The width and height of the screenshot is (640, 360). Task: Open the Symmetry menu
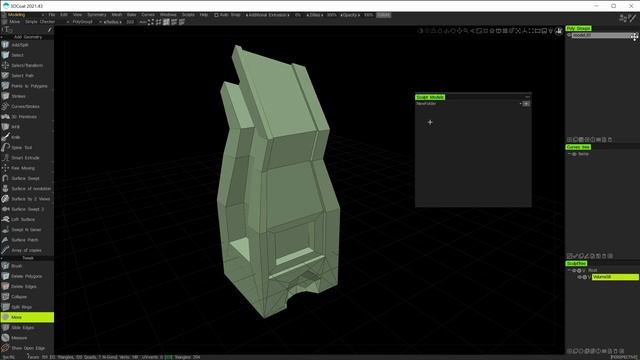tap(97, 15)
